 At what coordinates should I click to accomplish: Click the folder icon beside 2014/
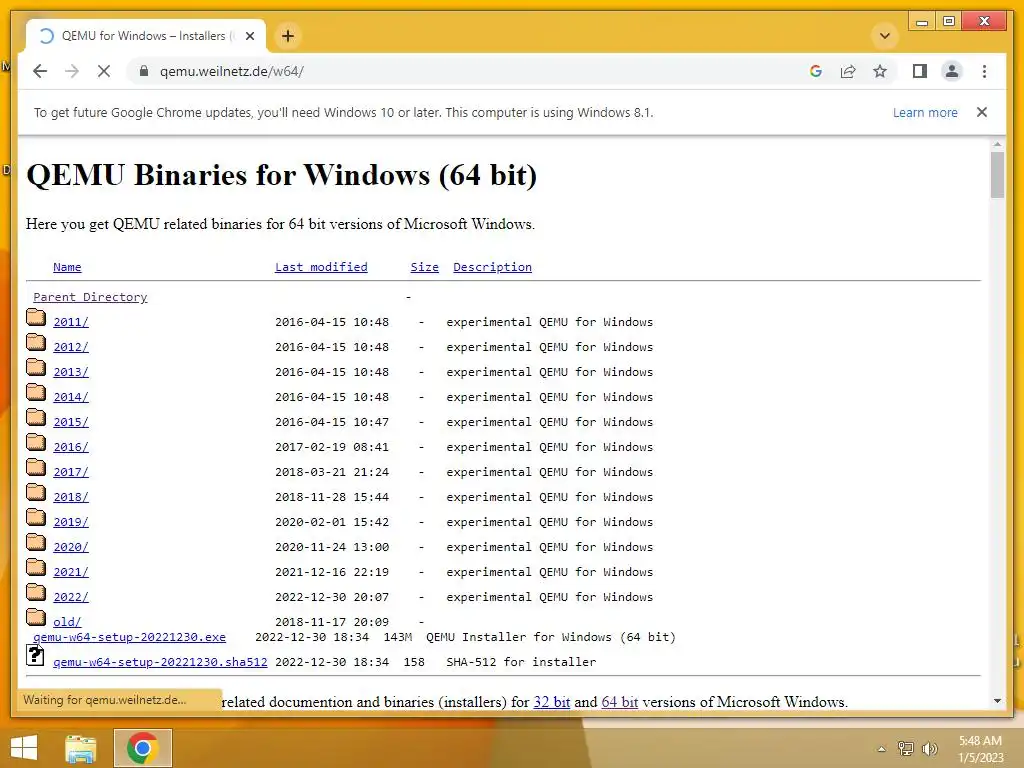click(x=36, y=392)
